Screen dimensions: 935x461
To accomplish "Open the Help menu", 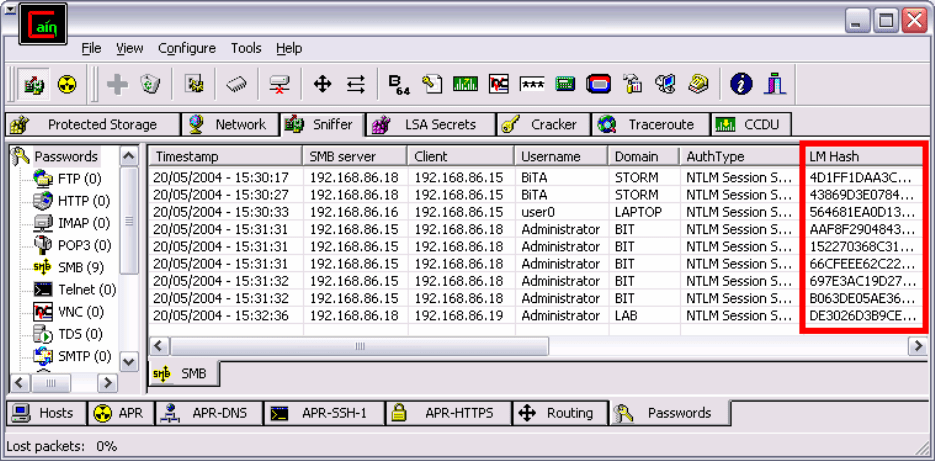I will click(289, 48).
